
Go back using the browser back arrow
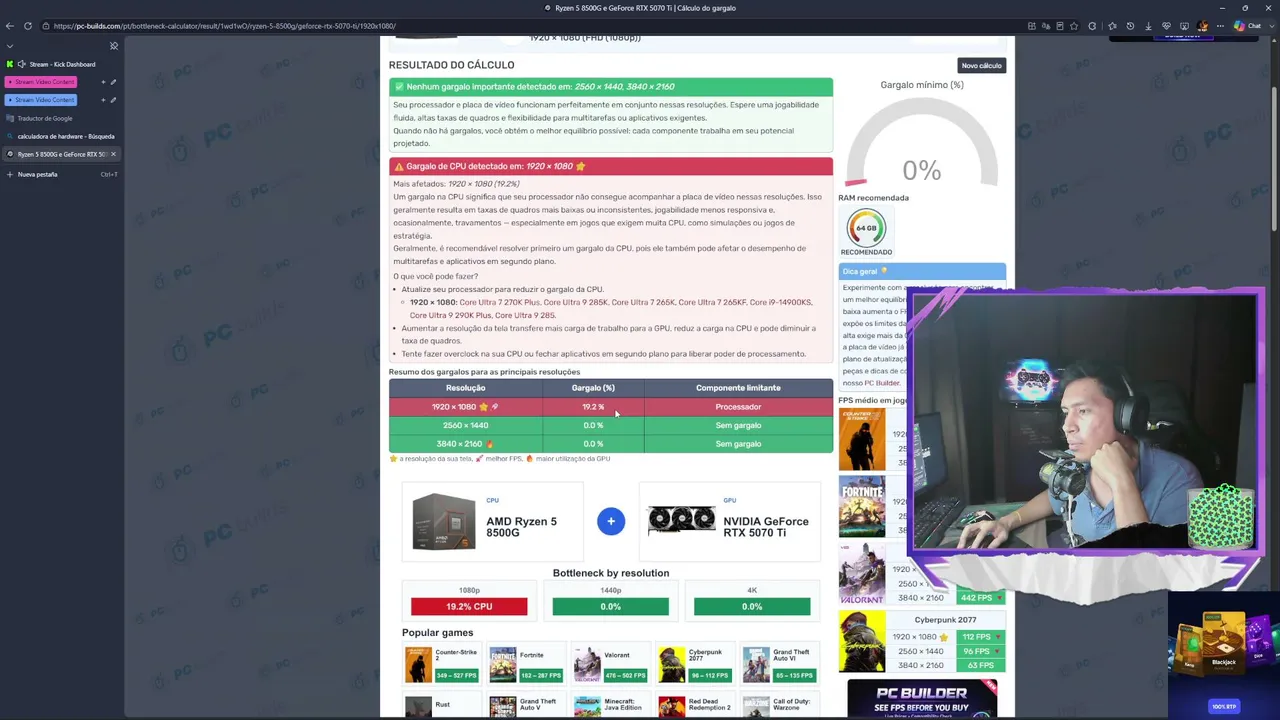tap(10, 26)
